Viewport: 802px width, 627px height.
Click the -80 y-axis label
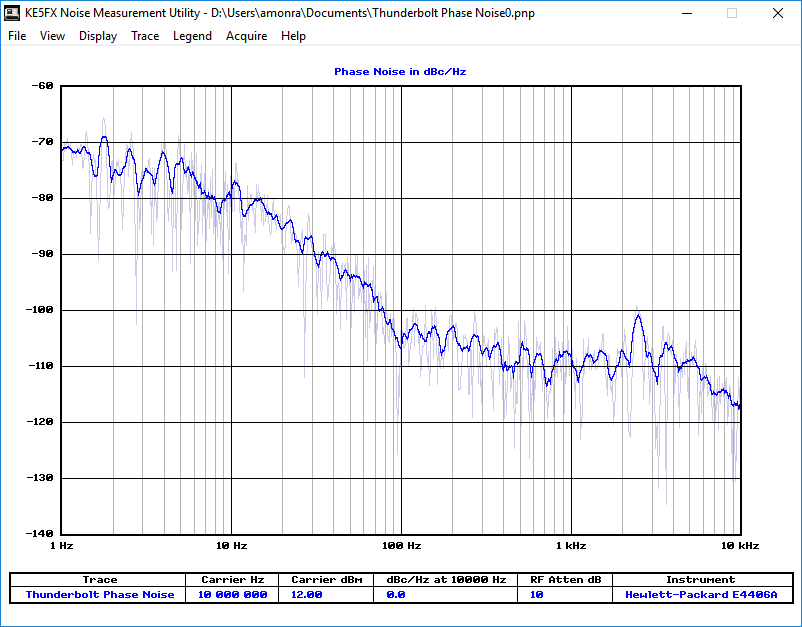[x=42, y=198]
